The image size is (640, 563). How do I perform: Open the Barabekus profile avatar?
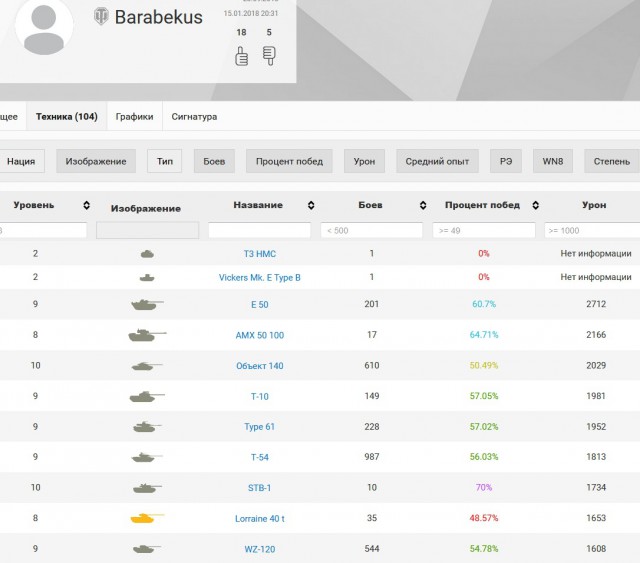pyautogui.click(x=44, y=27)
